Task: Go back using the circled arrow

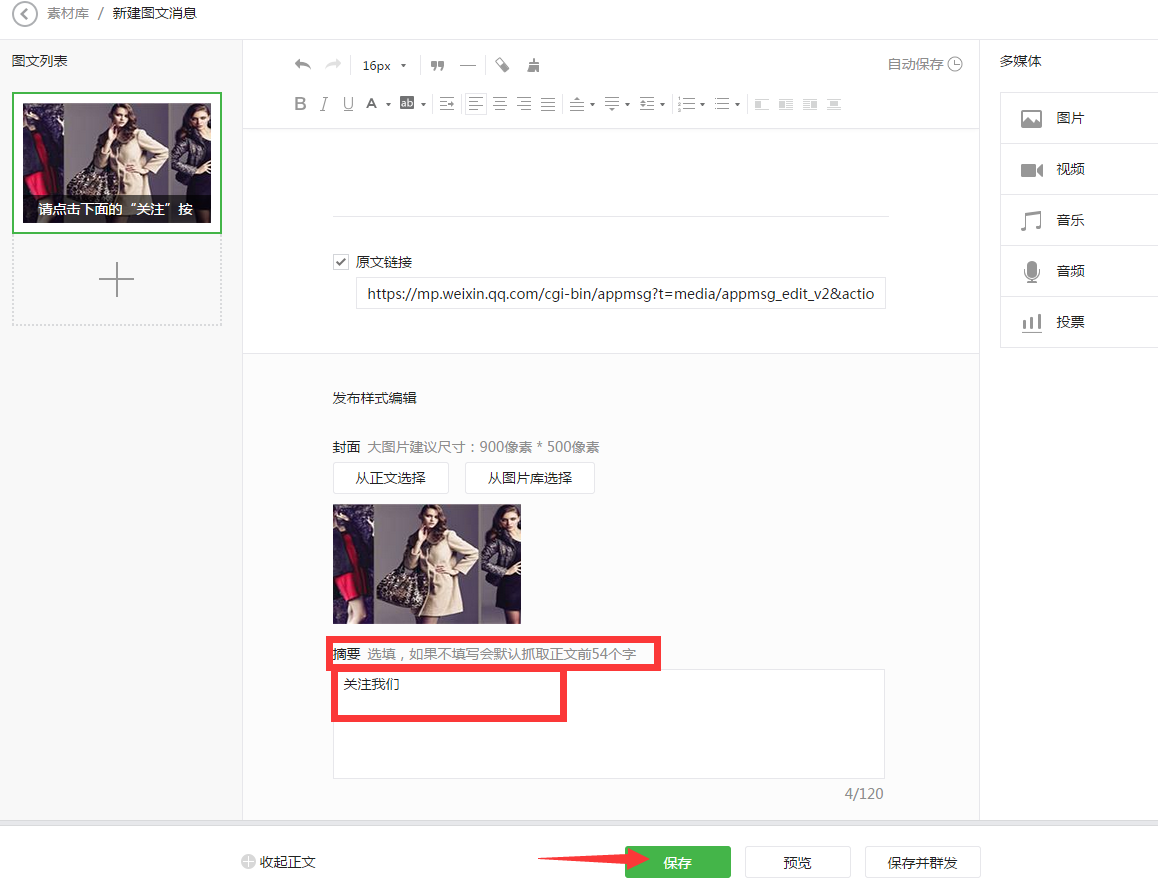Action: coord(24,14)
